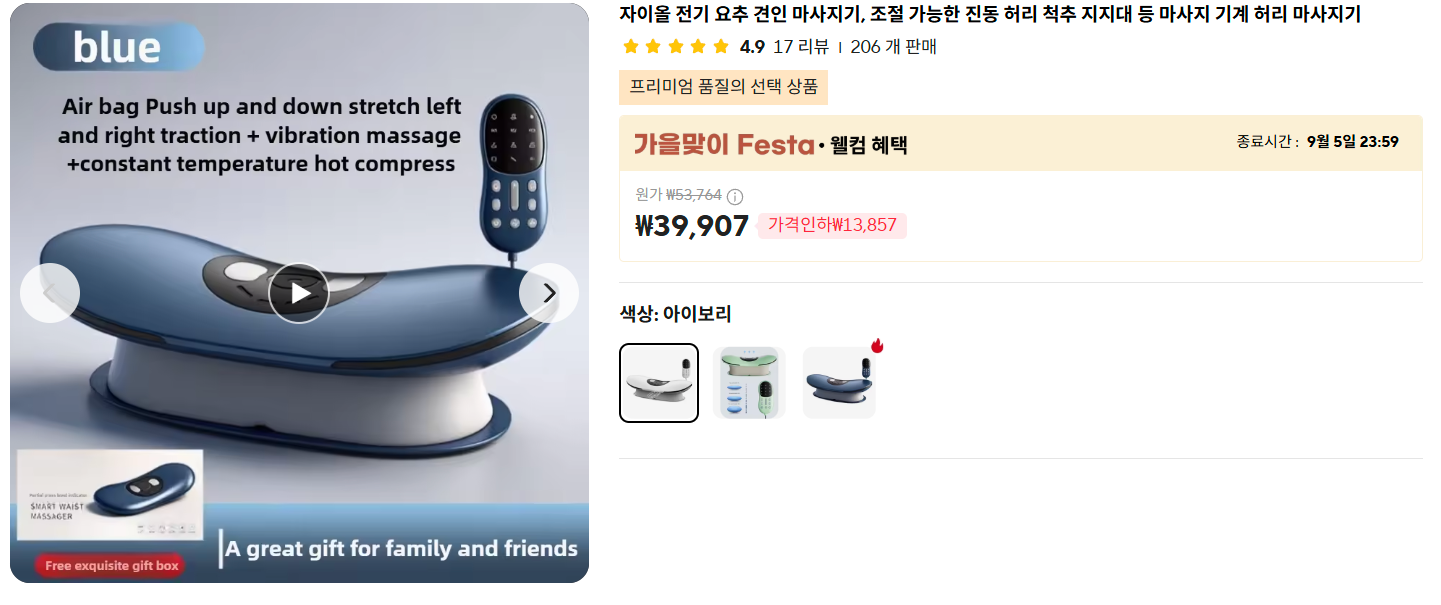Viewport: 1441px width, 605px height.
Task: Click the red "가격인하₩13,857" discount badge
Action: point(832,227)
